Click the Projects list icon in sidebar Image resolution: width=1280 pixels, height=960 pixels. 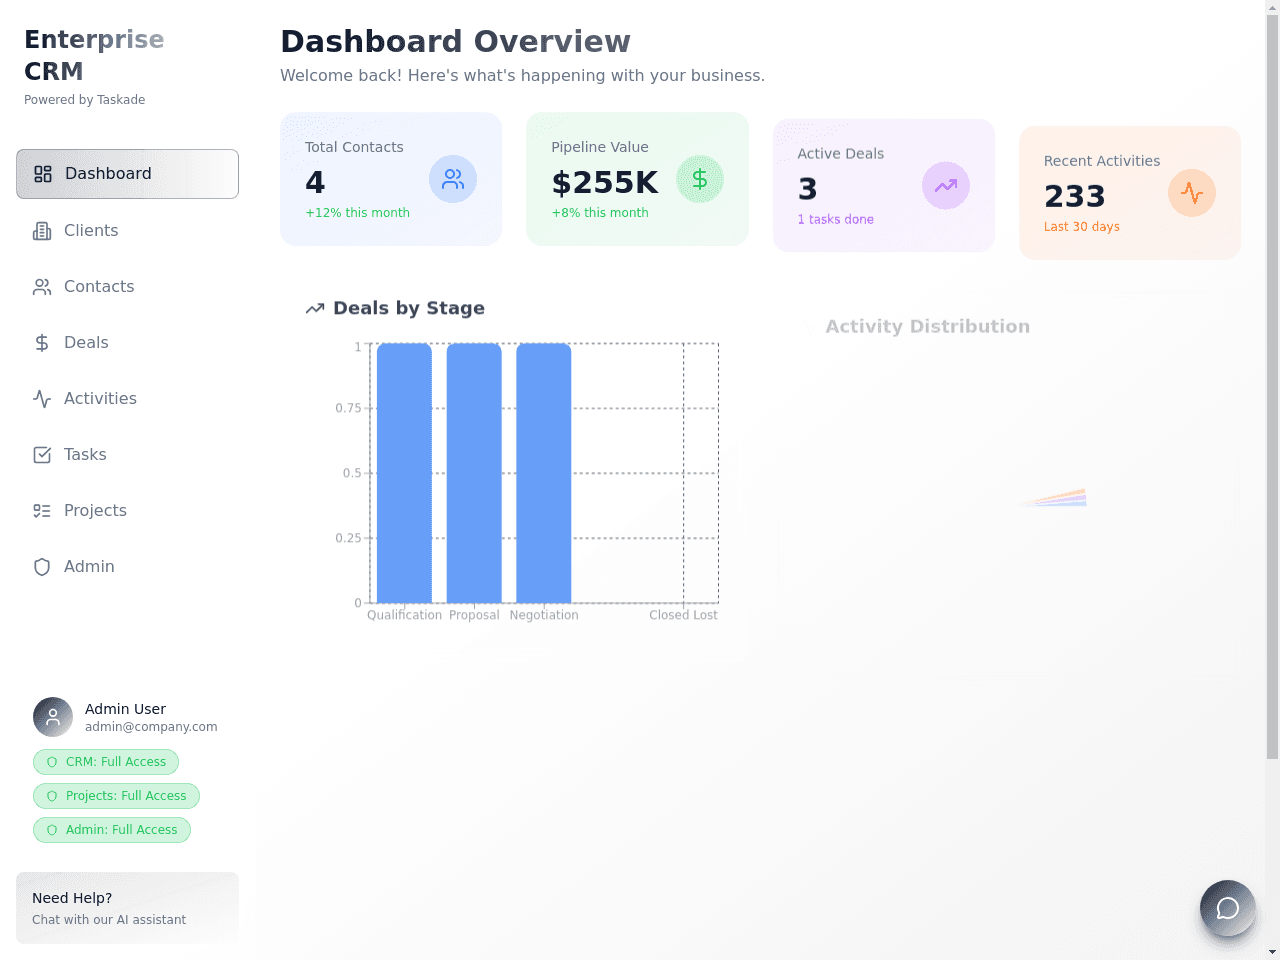coord(42,511)
